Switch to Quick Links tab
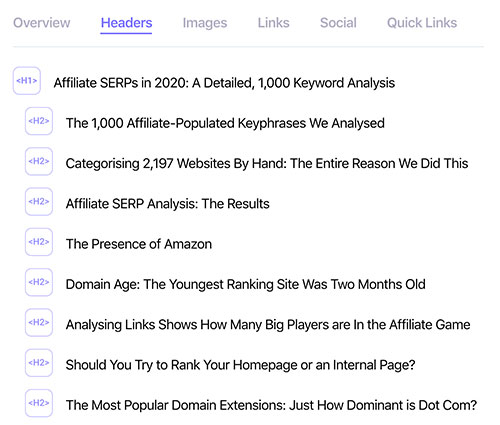The height and width of the screenshot is (425, 500). (x=422, y=23)
